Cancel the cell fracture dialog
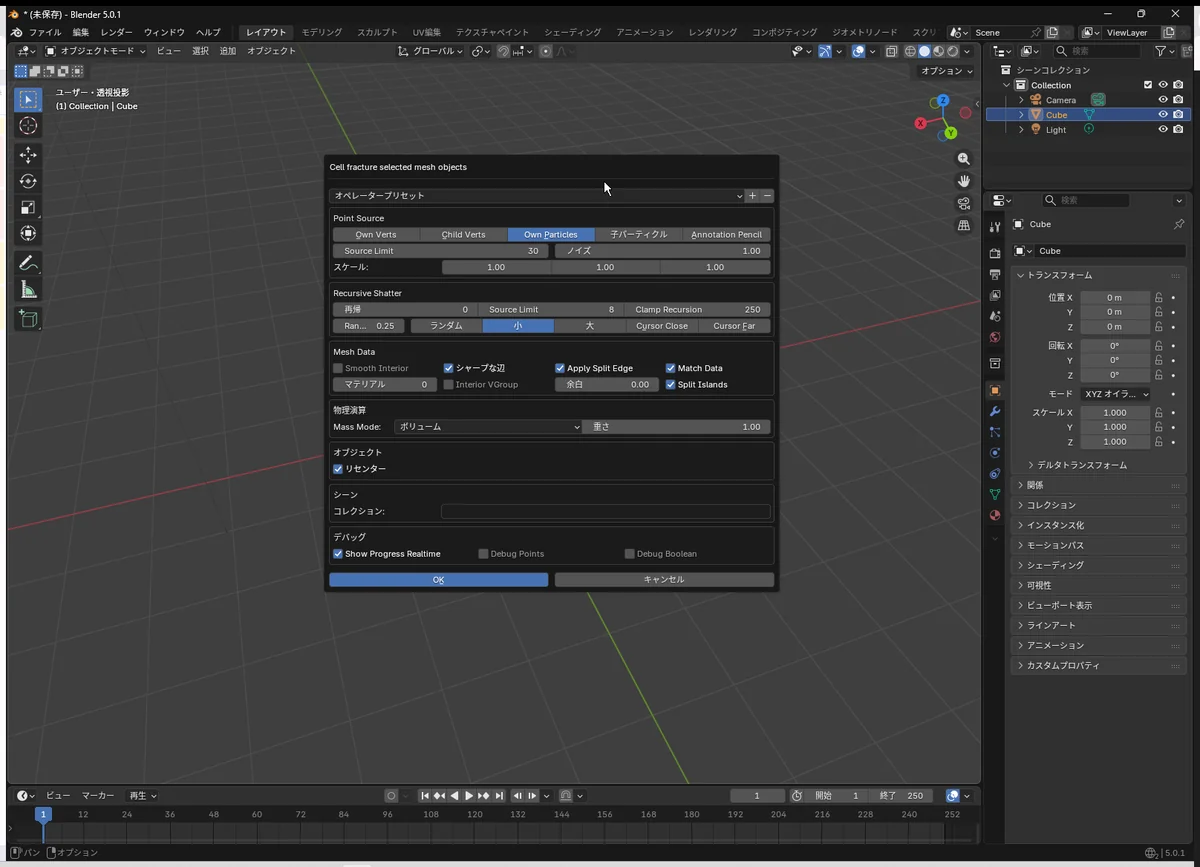 (664, 580)
